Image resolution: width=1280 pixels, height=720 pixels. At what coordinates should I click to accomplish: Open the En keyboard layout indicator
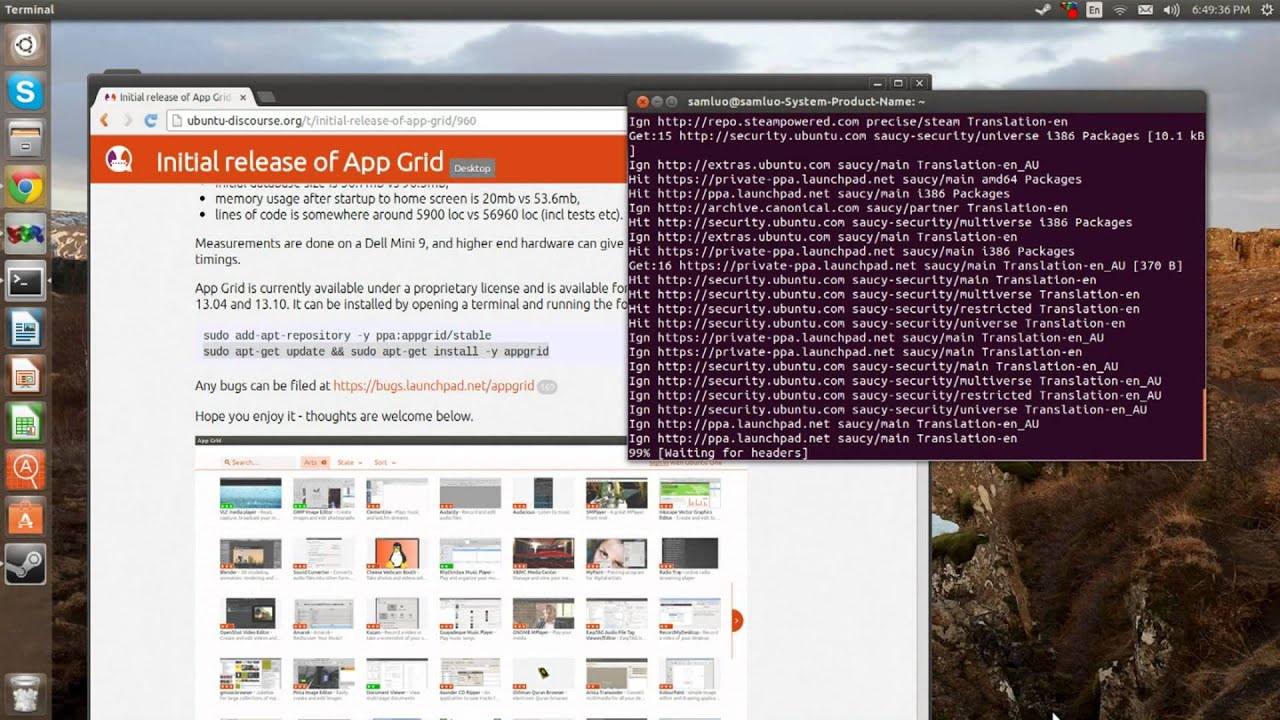pyautogui.click(x=1095, y=10)
